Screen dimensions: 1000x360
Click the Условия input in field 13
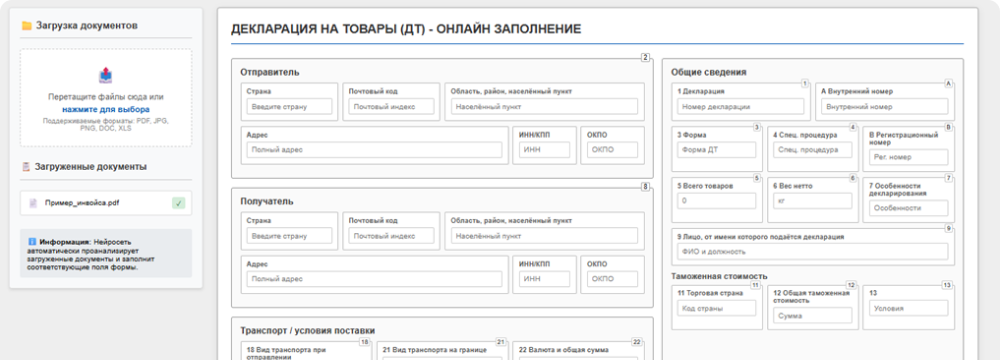908,308
